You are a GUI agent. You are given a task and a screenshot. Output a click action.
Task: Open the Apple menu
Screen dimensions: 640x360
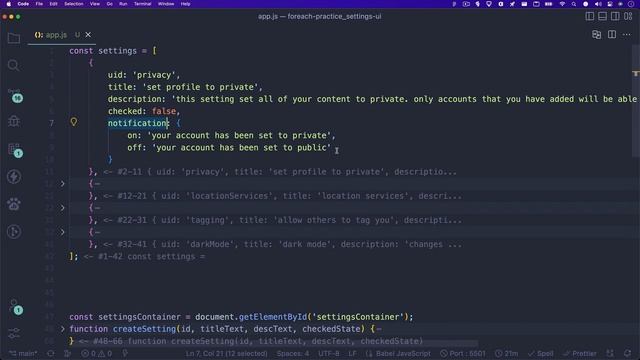point(9,4)
